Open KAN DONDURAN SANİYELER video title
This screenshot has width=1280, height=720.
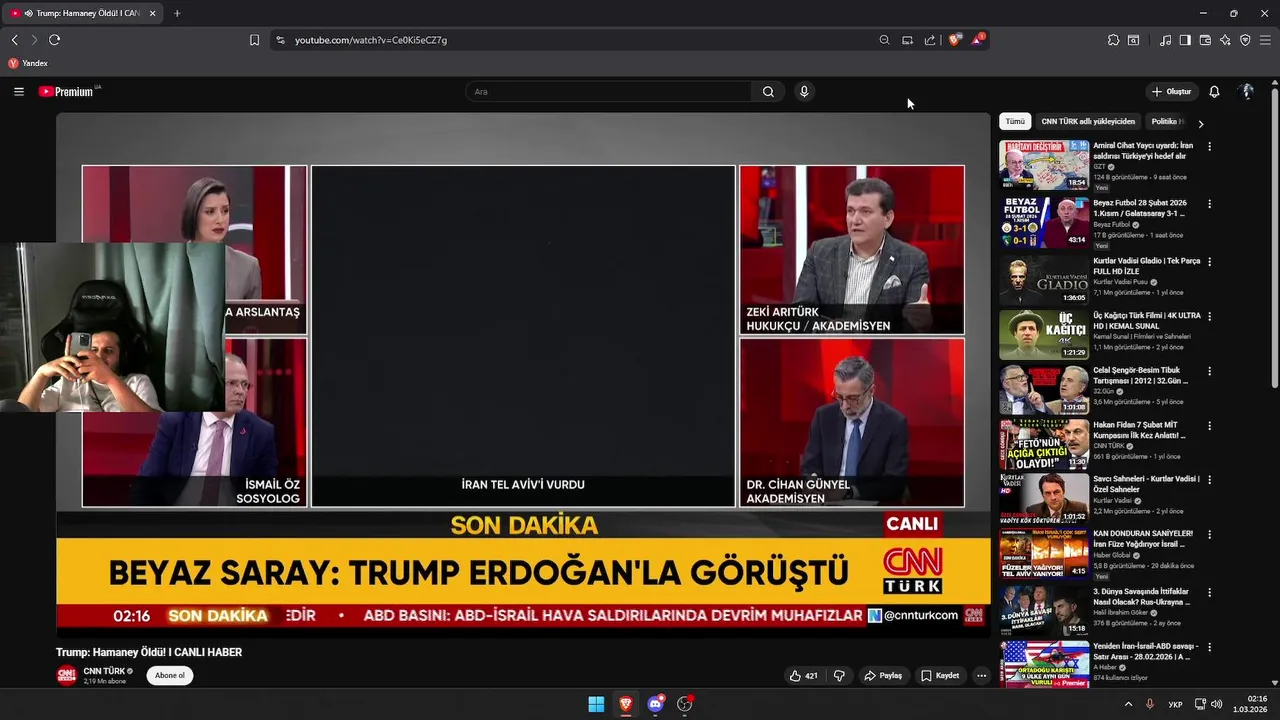coord(1143,539)
